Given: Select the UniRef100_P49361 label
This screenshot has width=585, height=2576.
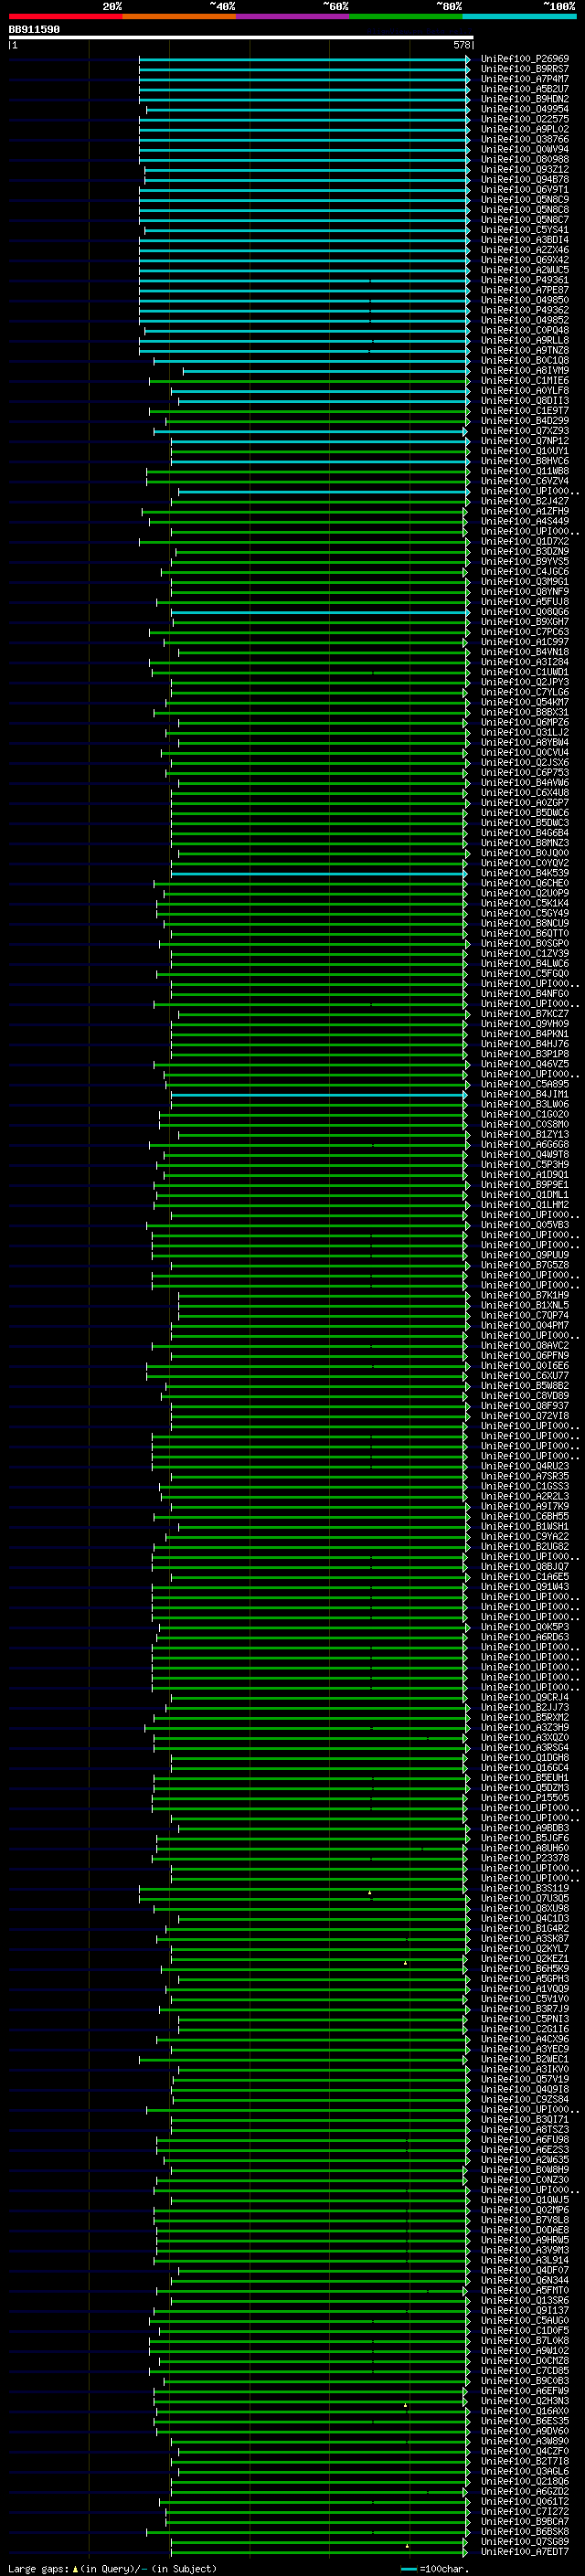Looking at the screenshot, I should (x=525, y=280).
